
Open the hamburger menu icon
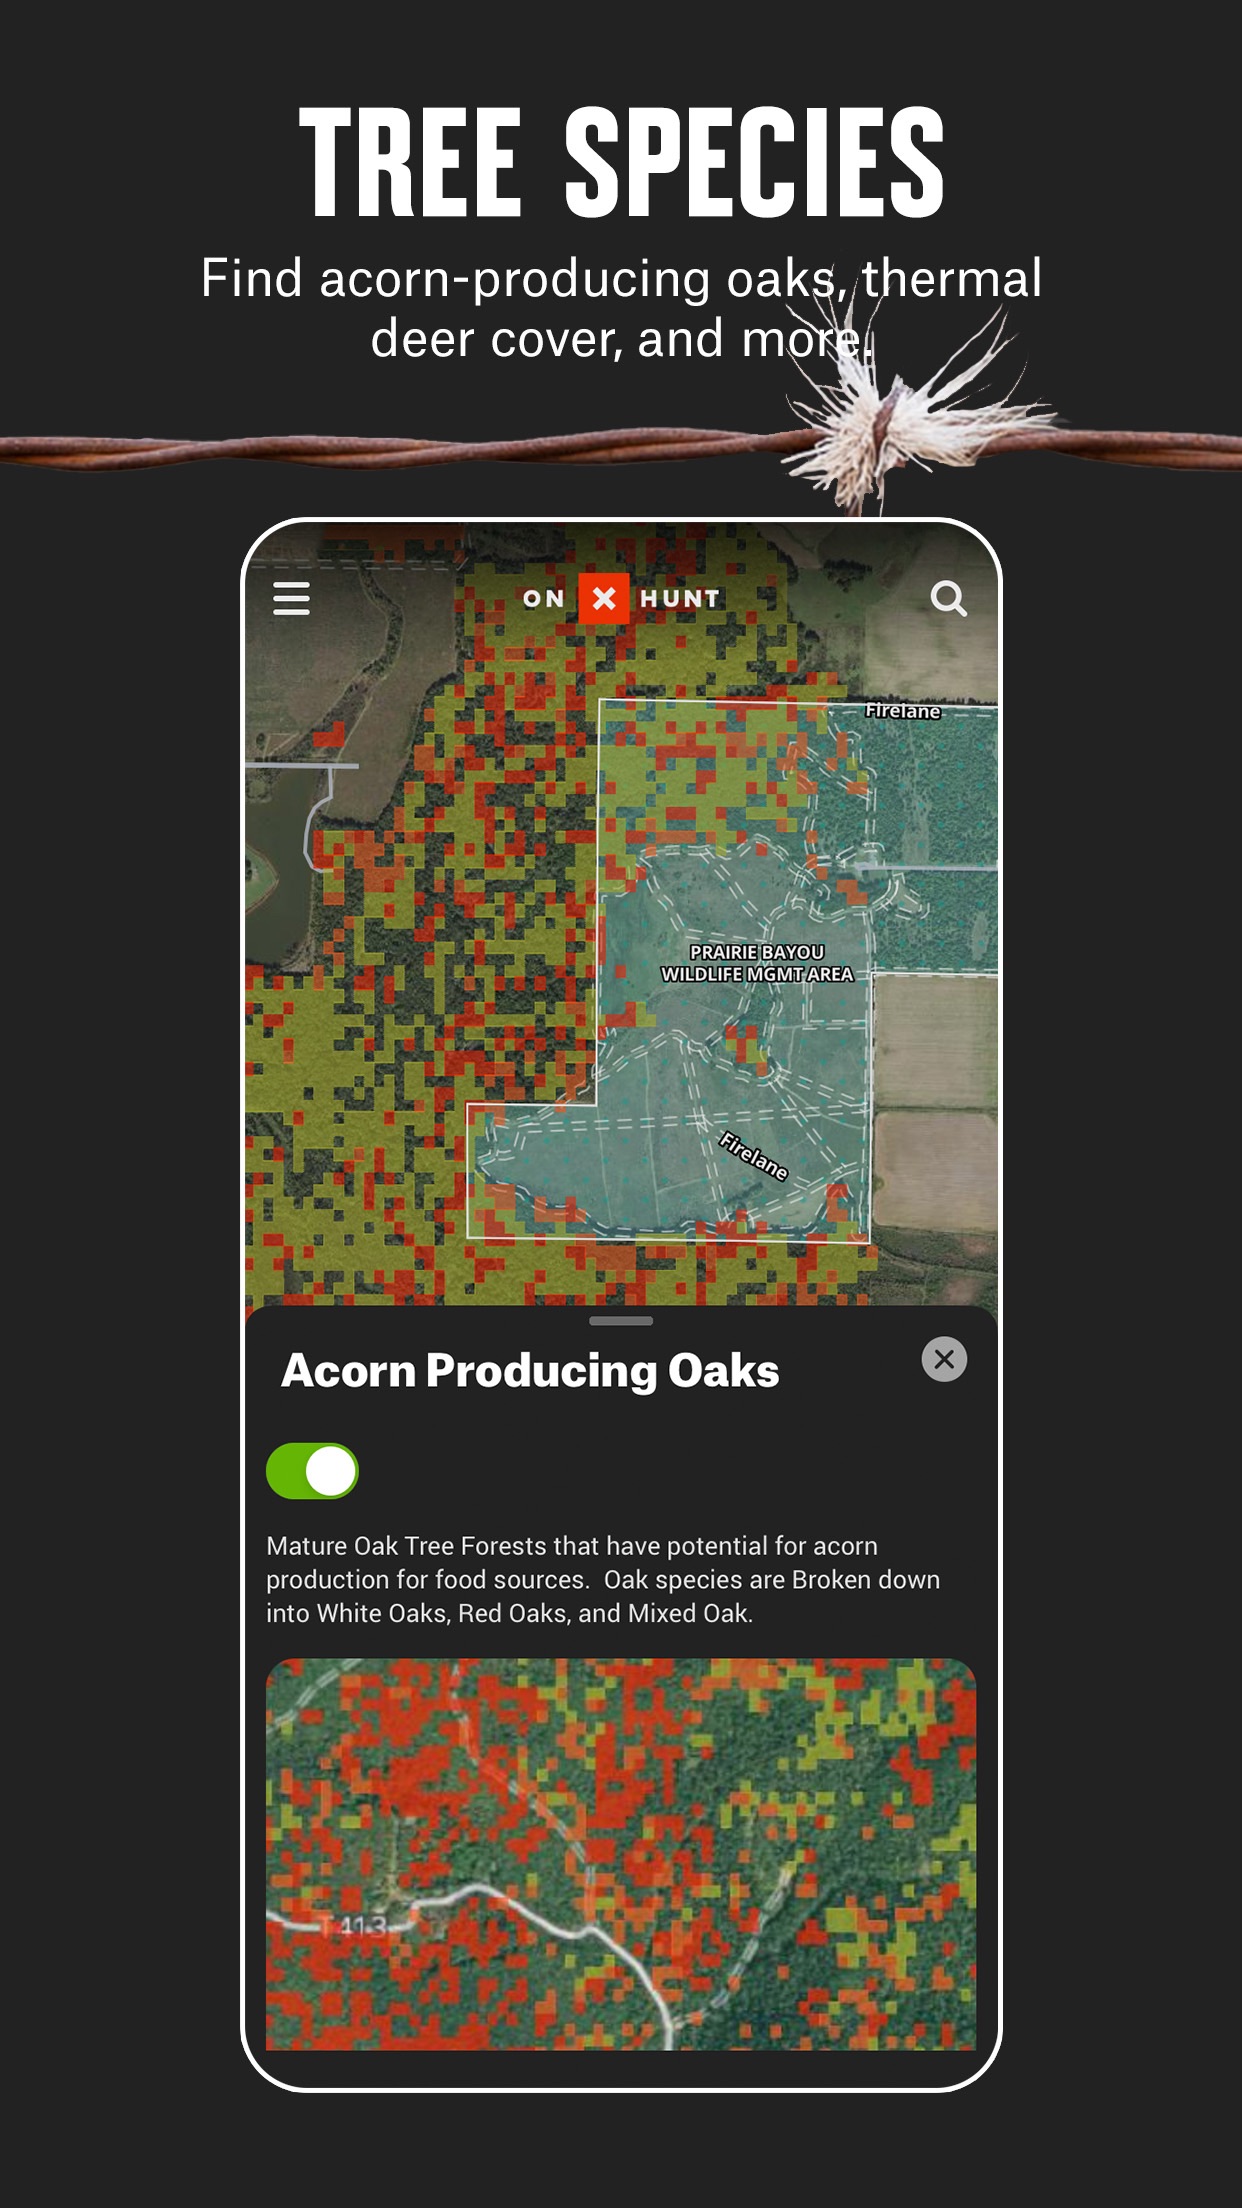coord(291,598)
